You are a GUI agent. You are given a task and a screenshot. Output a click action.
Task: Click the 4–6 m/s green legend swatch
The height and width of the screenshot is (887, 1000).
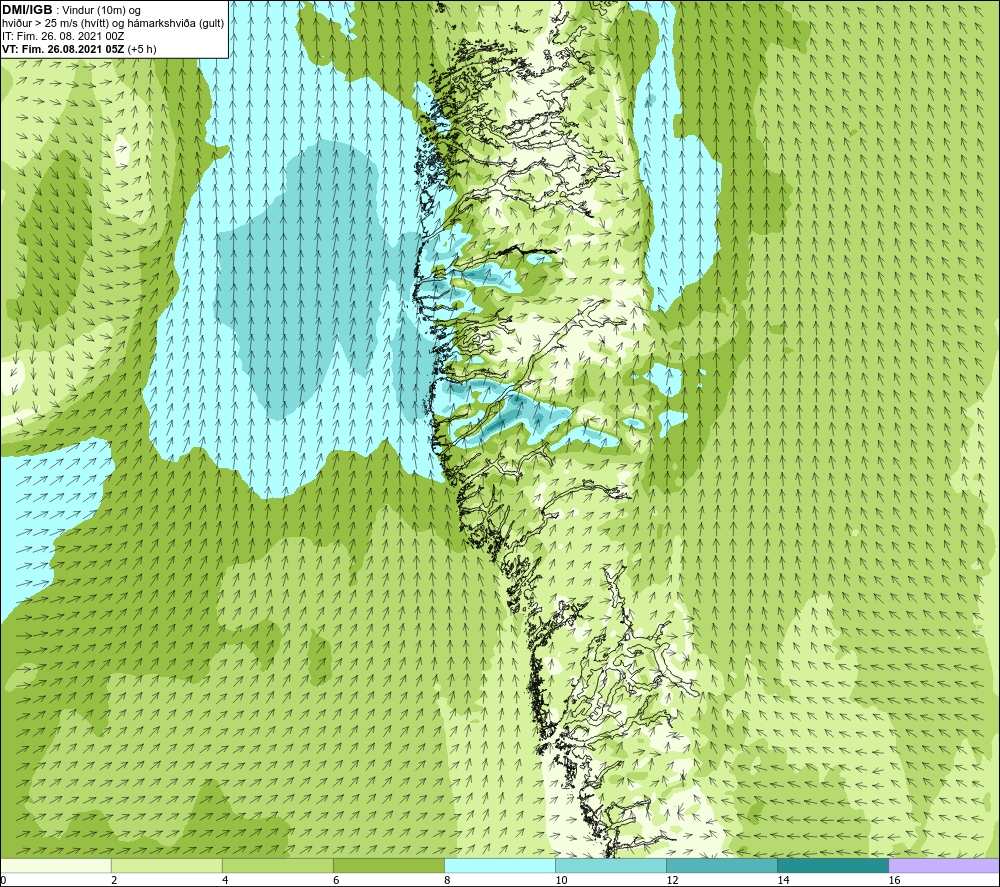pyautogui.click(x=278, y=866)
